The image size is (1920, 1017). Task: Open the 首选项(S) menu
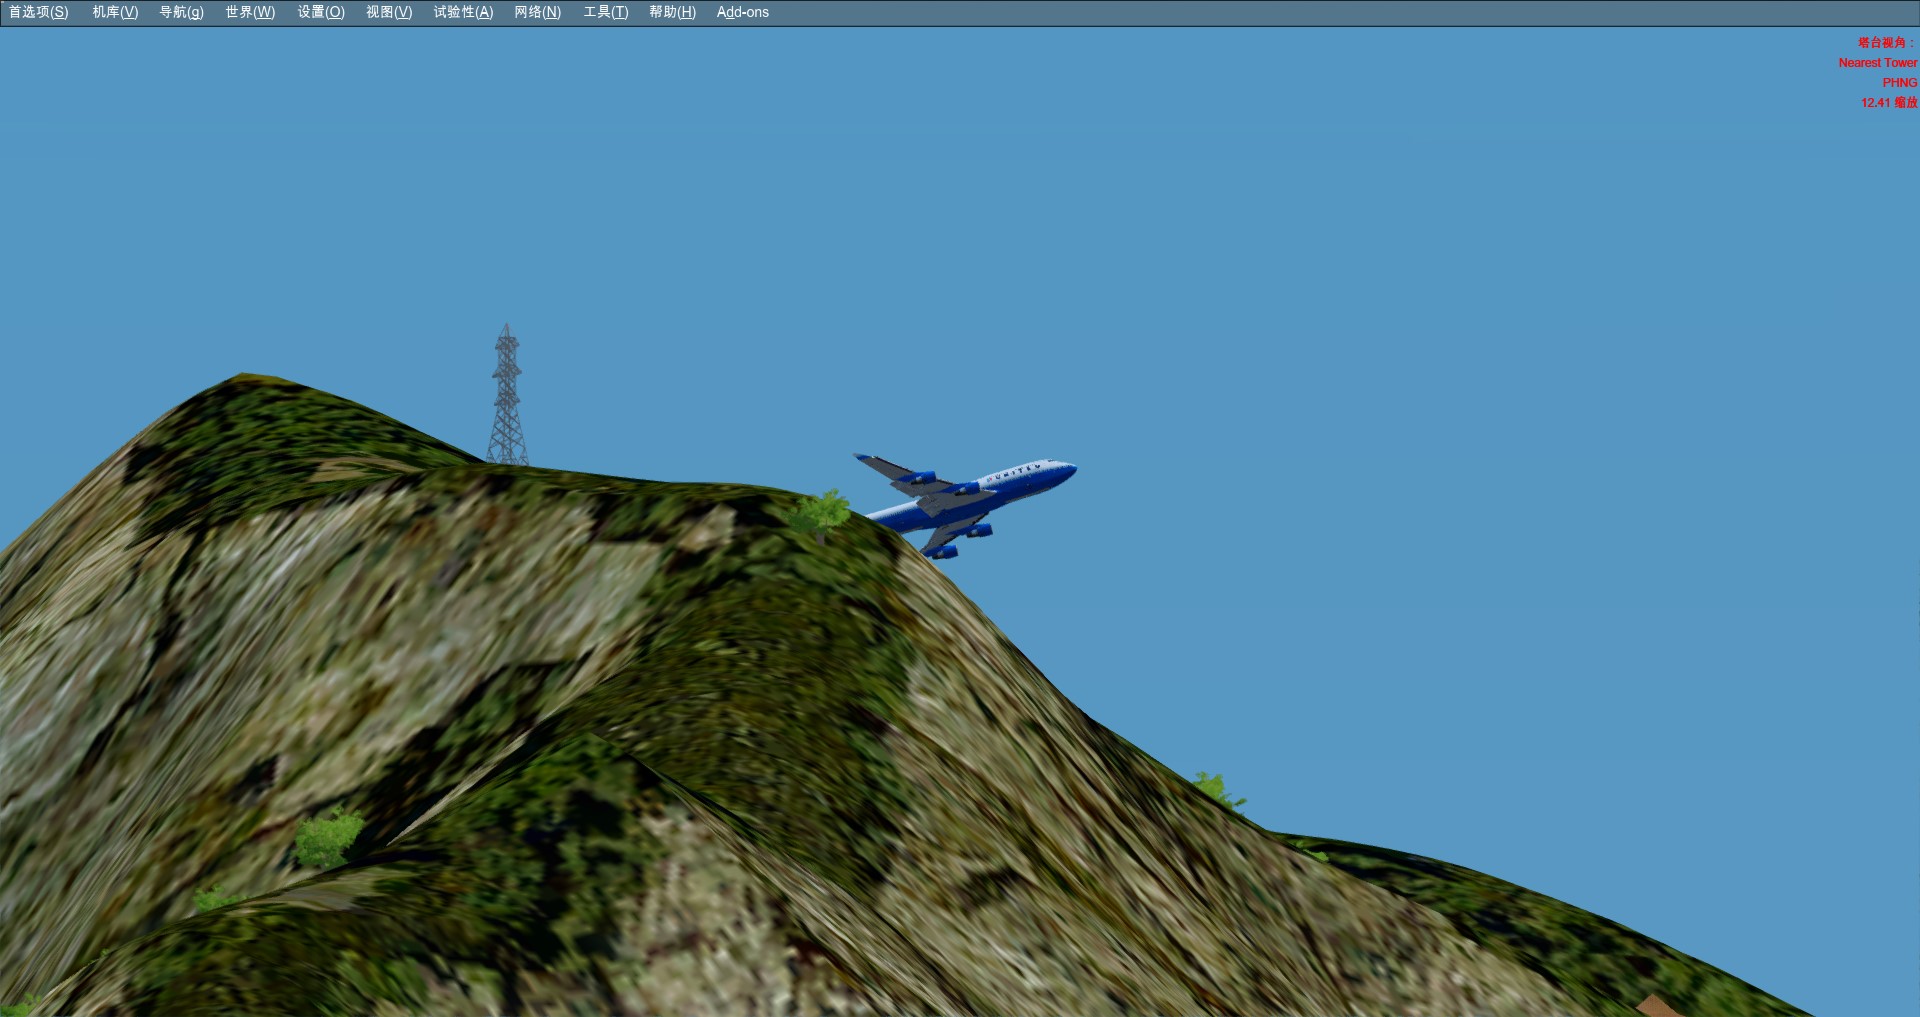click(39, 12)
